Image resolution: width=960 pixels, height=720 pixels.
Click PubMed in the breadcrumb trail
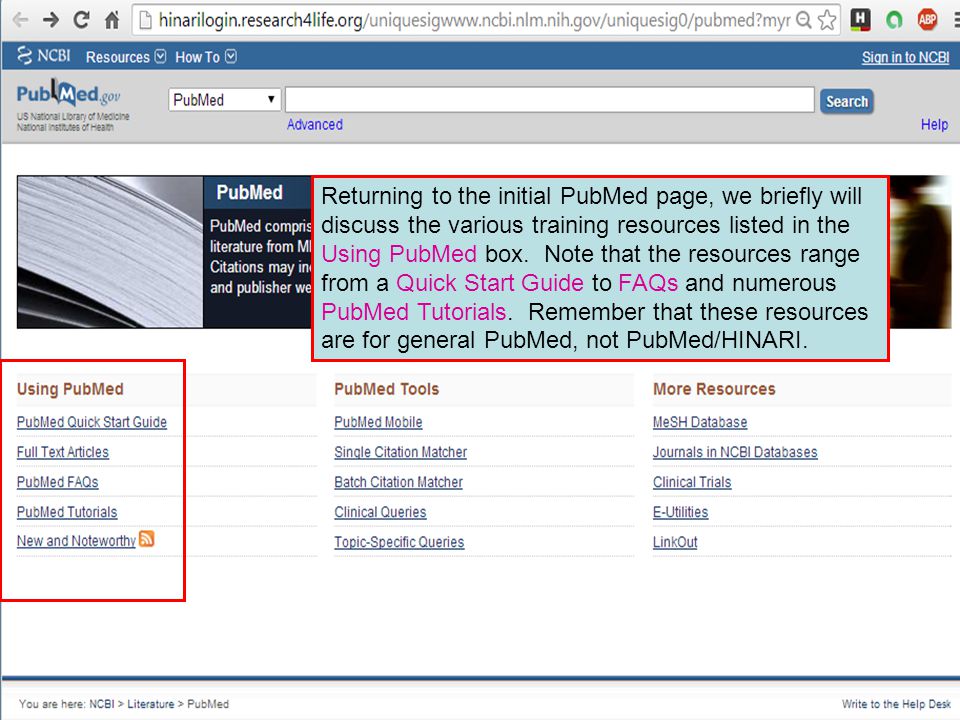pyautogui.click(x=208, y=704)
